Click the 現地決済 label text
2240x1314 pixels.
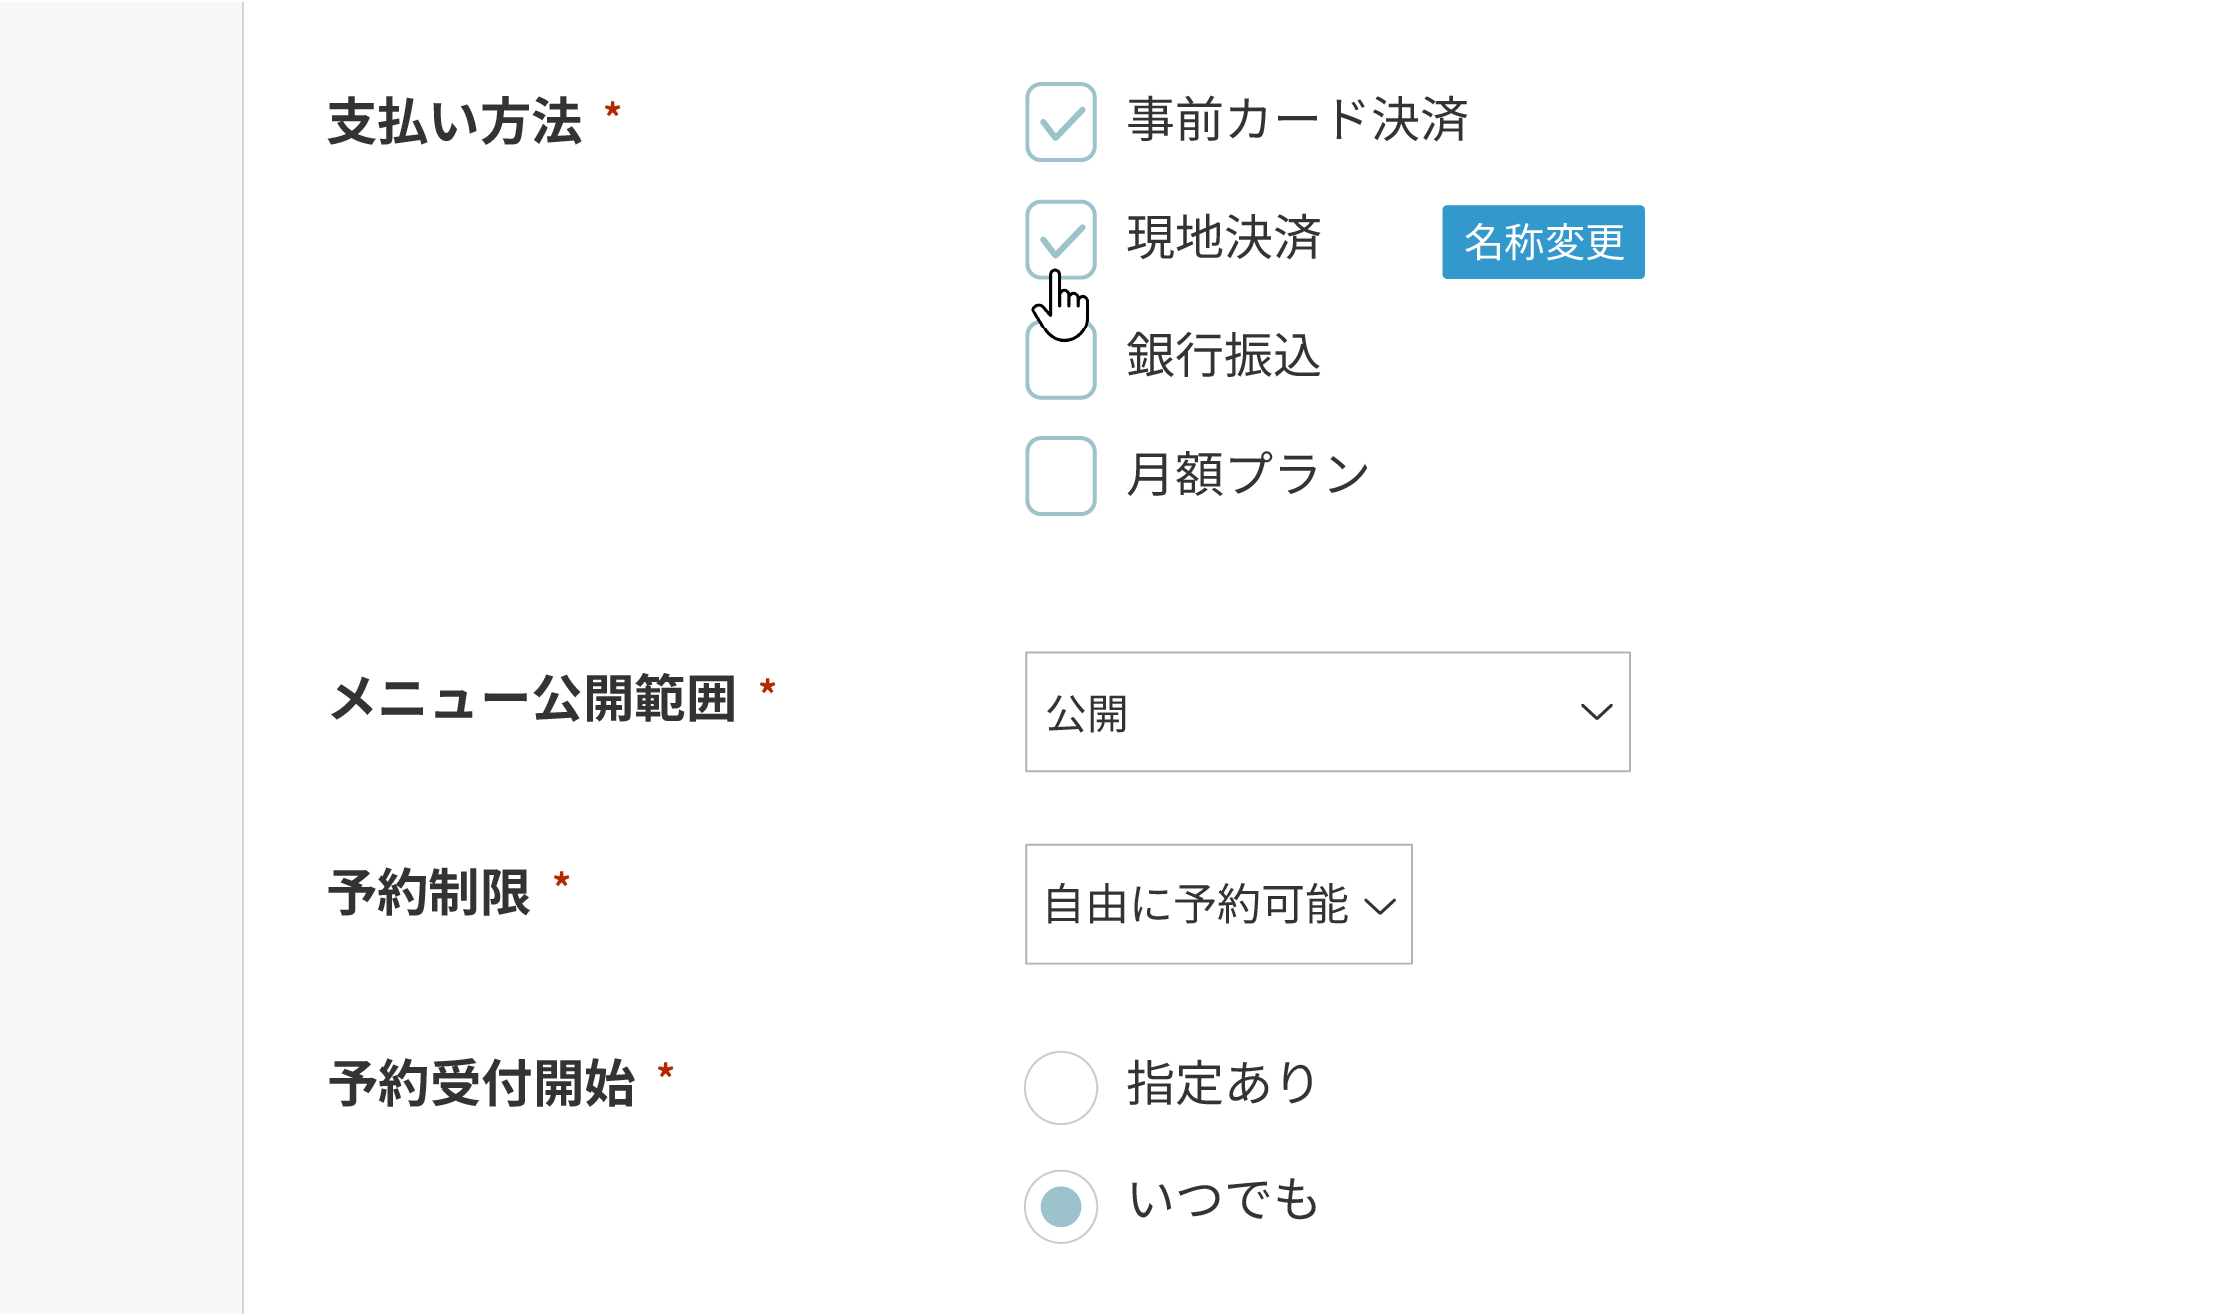(x=1223, y=238)
